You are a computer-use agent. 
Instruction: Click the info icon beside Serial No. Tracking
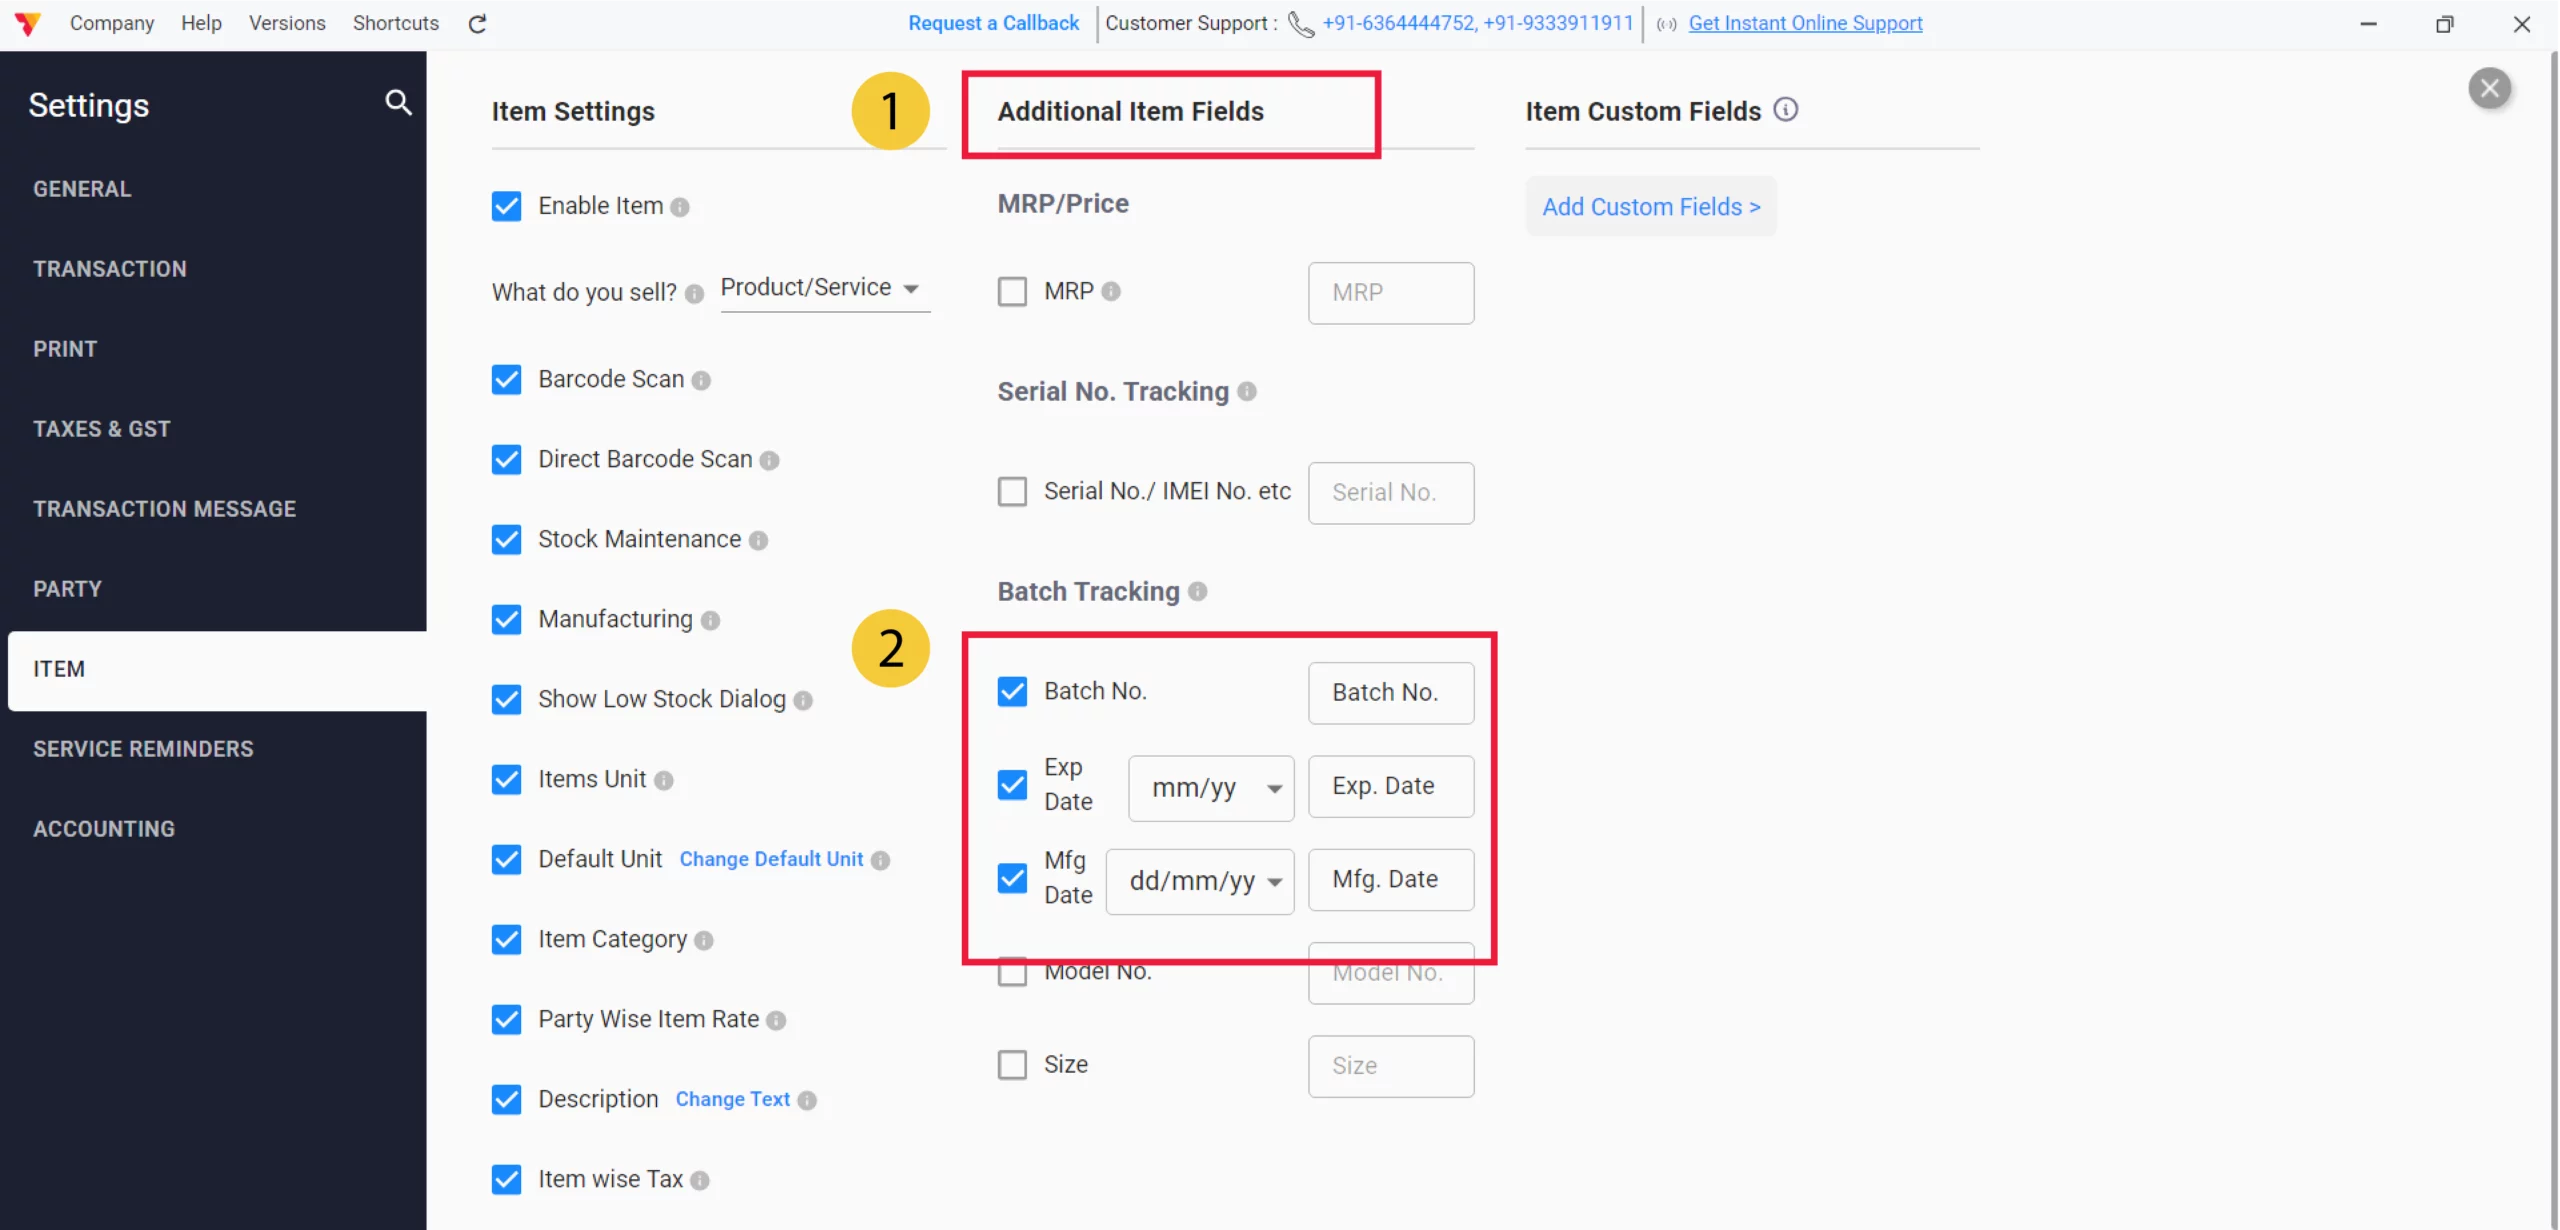pyautogui.click(x=1247, y=392)
